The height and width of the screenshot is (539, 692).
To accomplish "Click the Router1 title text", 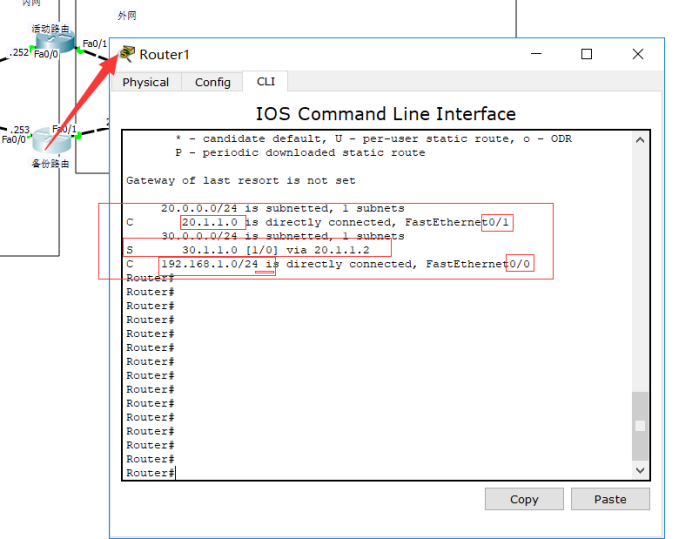I will tap(164, 54).
